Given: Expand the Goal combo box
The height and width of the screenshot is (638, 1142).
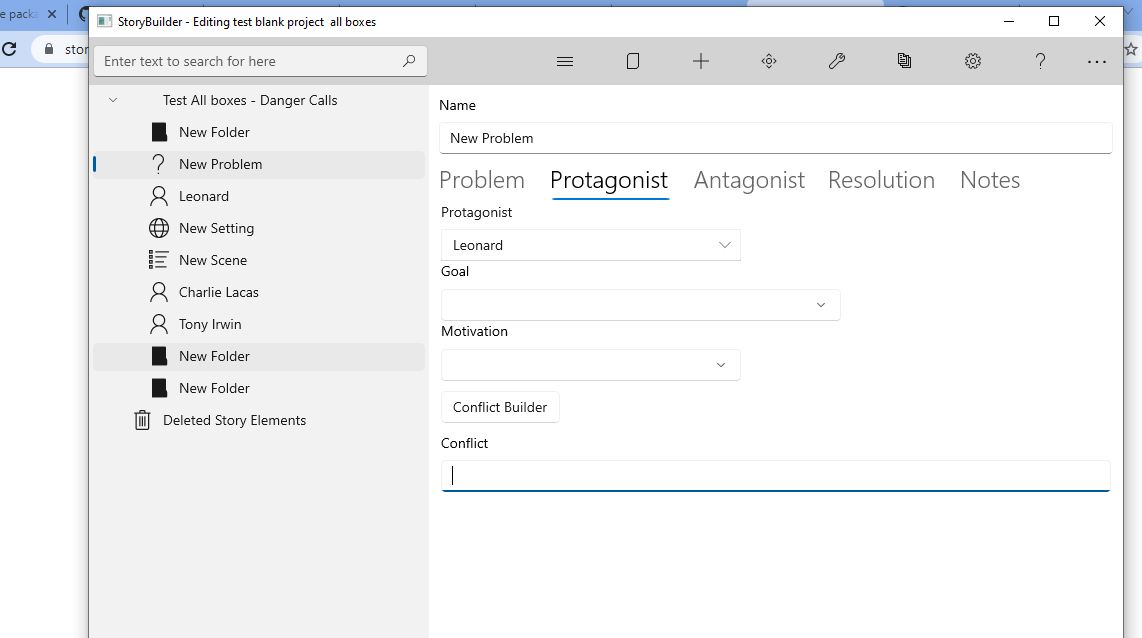Looking at the screenshot, I should pos(640,305).
